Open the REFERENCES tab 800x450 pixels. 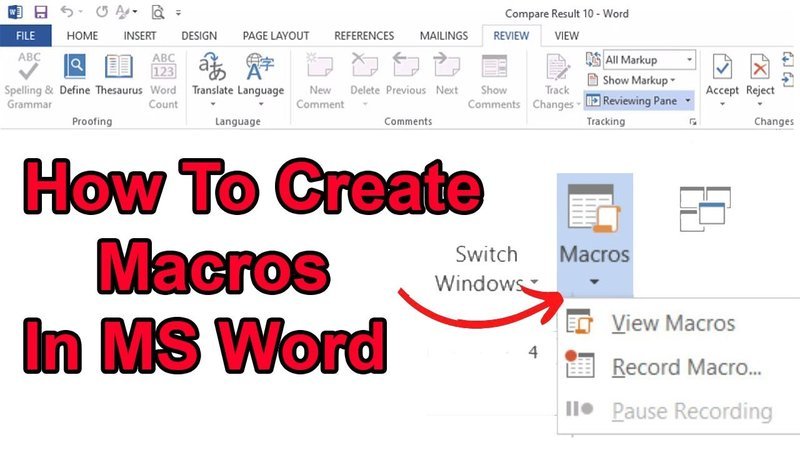coord(364,36)
